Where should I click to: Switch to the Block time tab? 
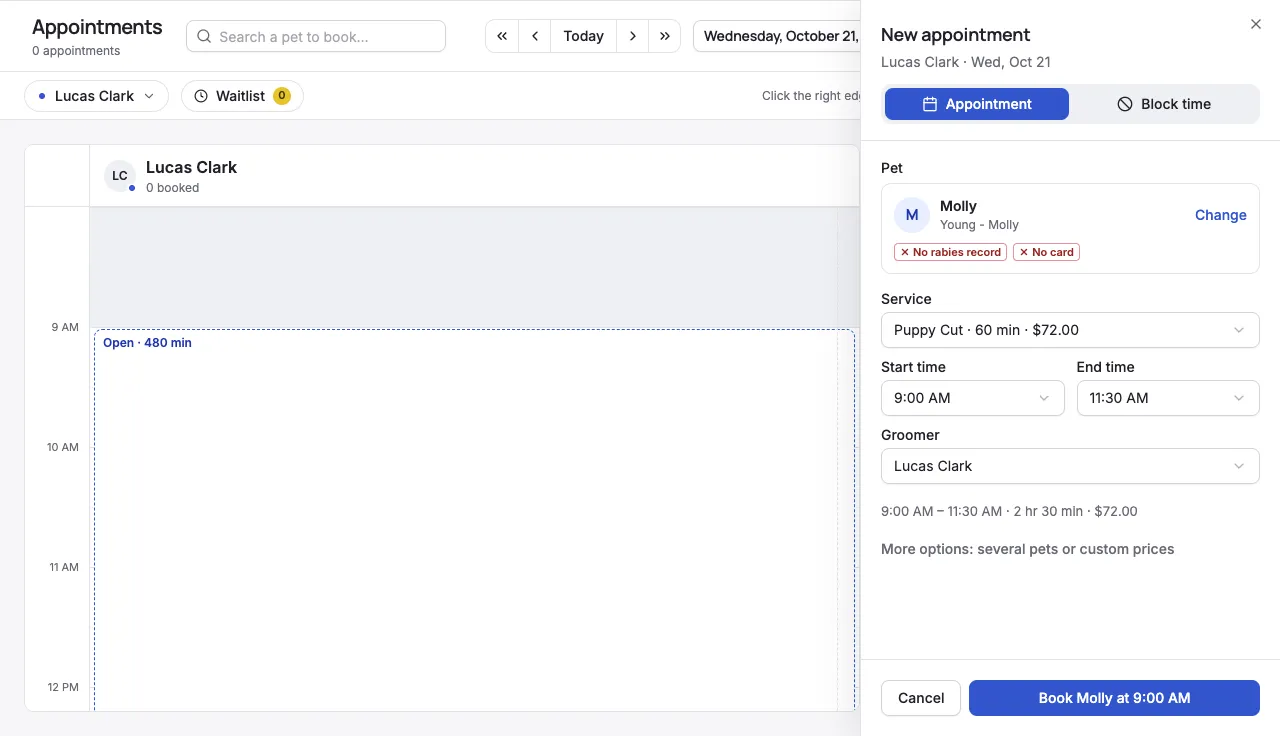click(x=1163, y=104)
